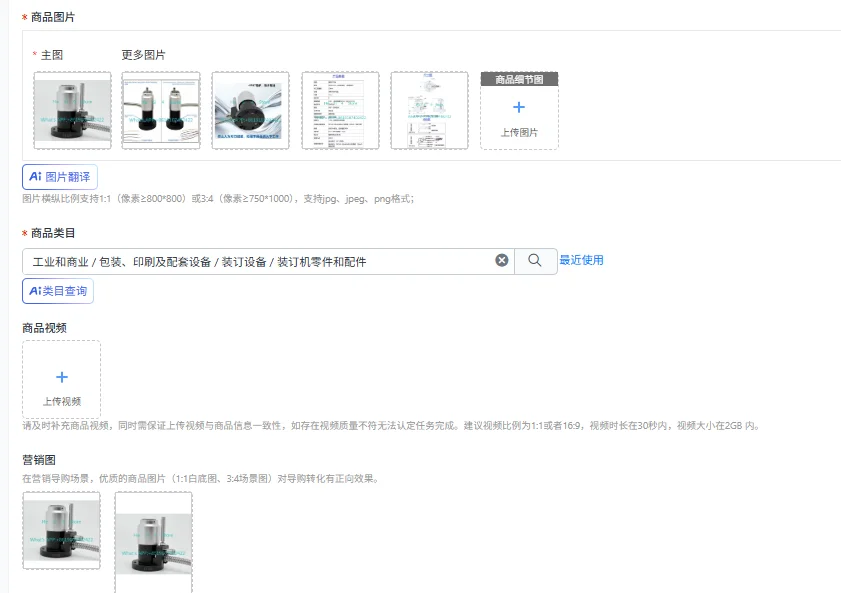
Task: Click the AI 图片翻译 button
Action: tap(60, 177)
